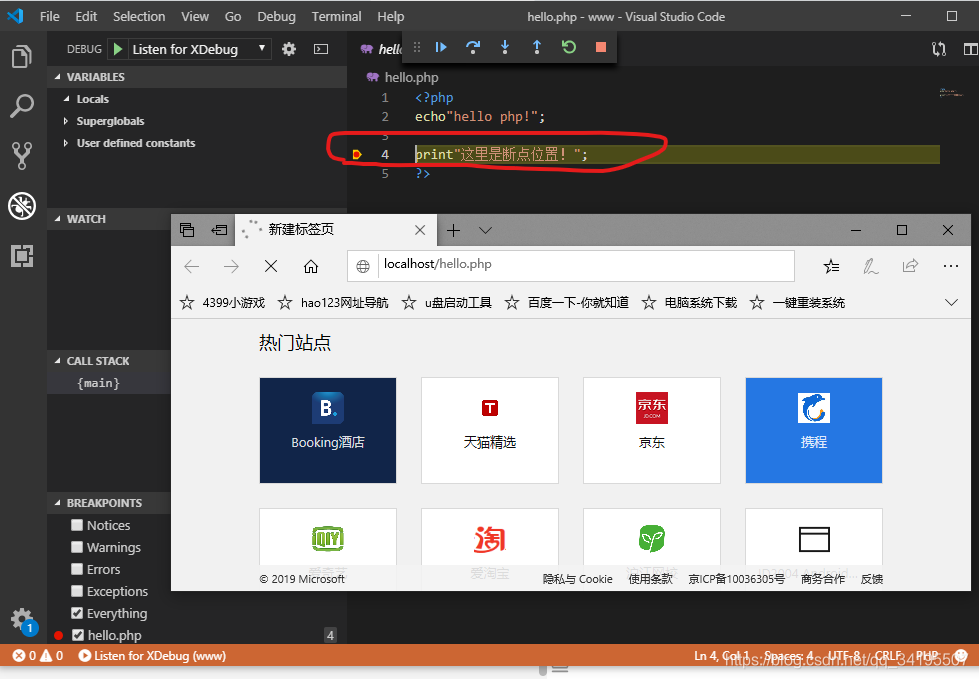Click the 隐私与Cookie footer link
The height and width of the screenshot is (679, 979).
[577, 578]
